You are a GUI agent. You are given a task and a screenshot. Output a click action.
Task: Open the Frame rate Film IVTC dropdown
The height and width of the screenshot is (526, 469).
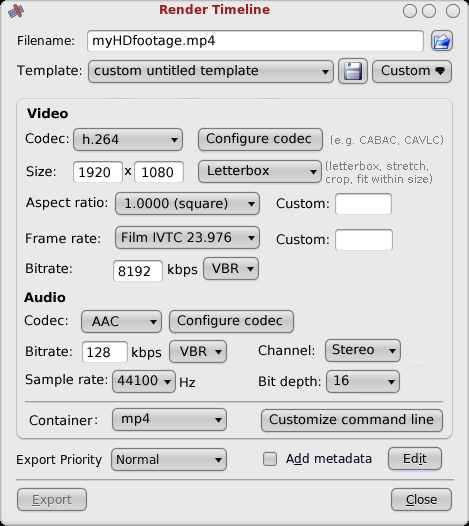click(x=187, y=238)
